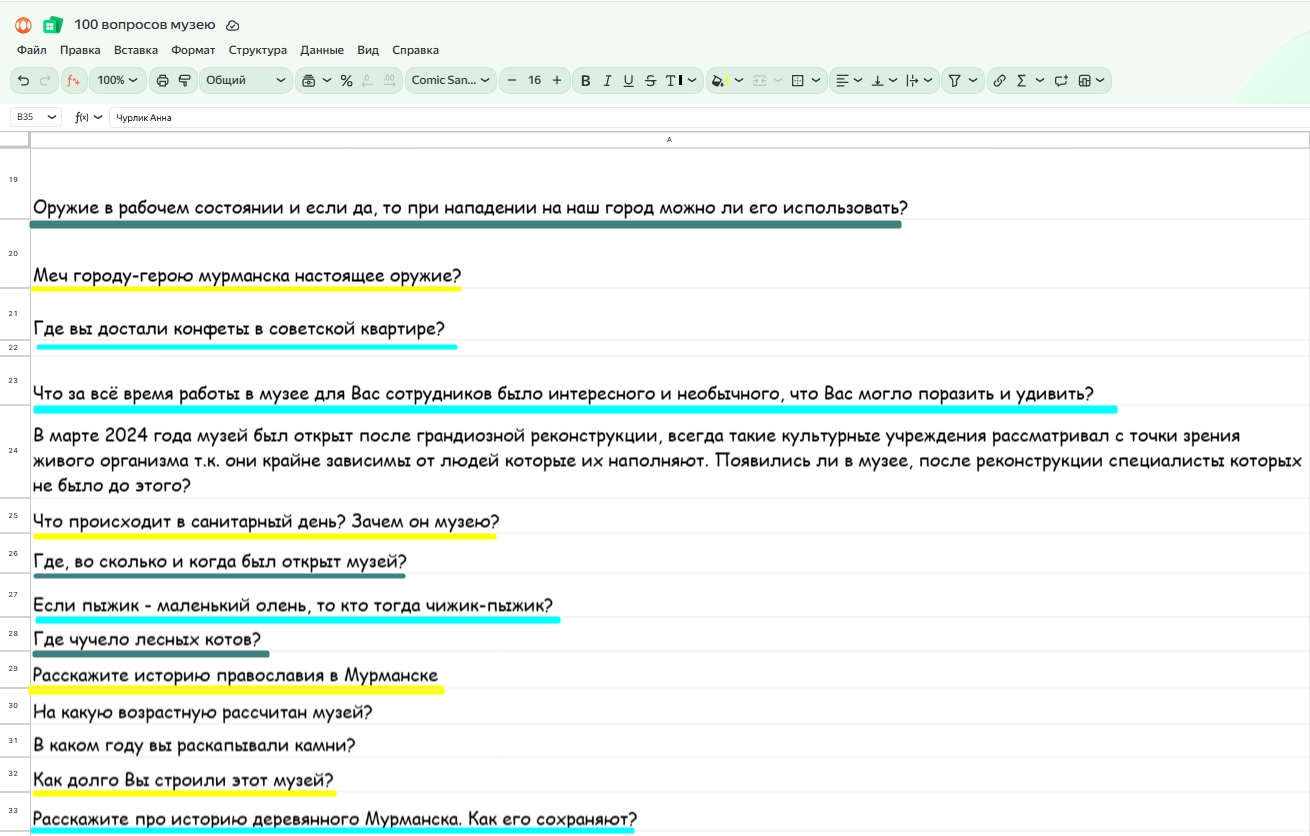The width and height of the screenshot is (1310, 836).
Task: Click the undo arrow icon
Action: [x=24, y=80]
